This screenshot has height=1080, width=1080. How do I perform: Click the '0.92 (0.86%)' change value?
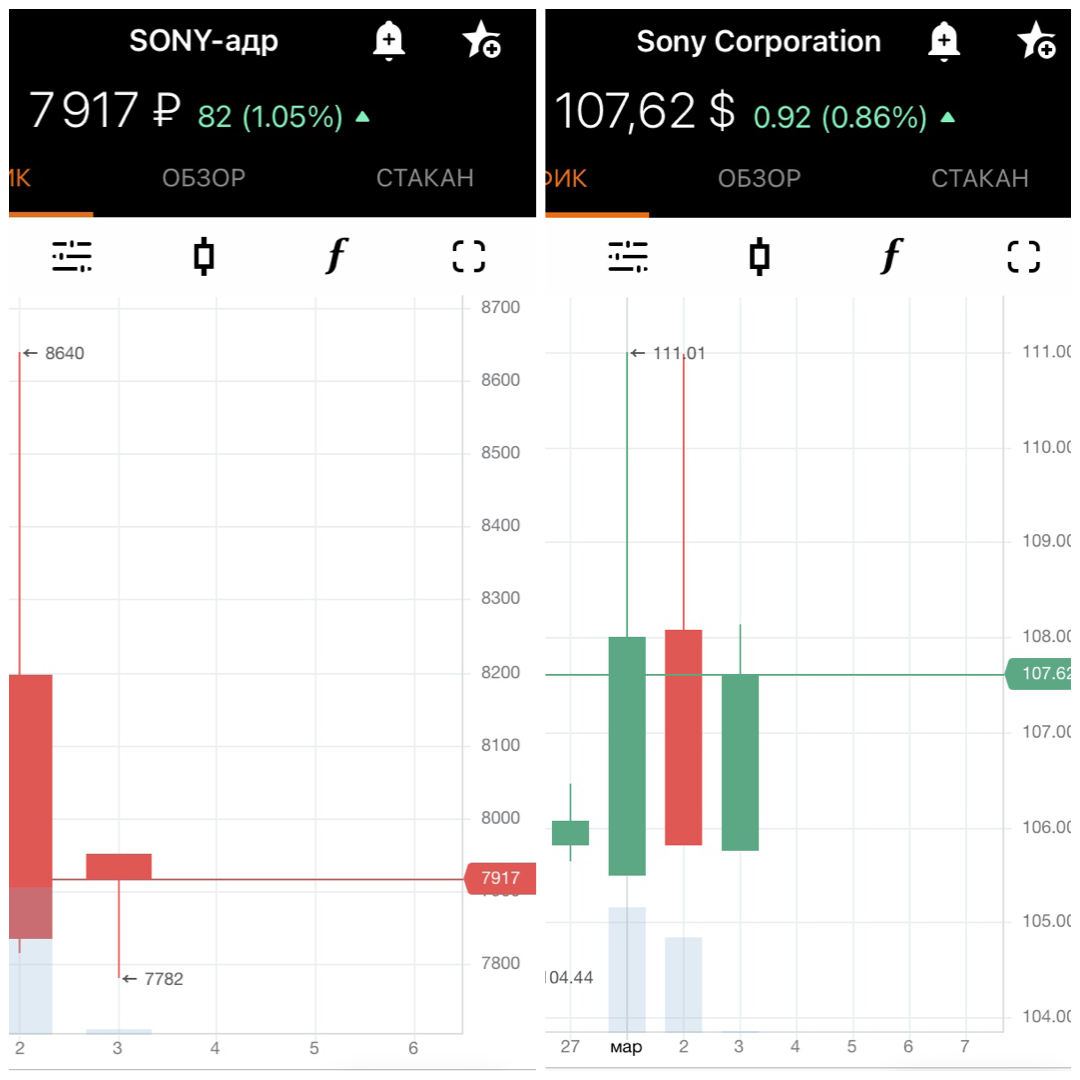click(x=840, y=117)
